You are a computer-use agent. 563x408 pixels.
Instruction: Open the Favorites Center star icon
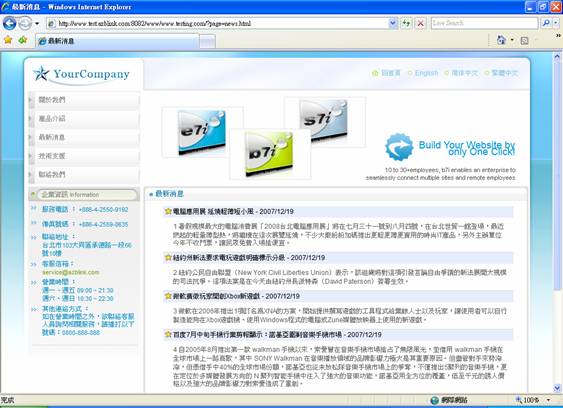coord(8,40)
